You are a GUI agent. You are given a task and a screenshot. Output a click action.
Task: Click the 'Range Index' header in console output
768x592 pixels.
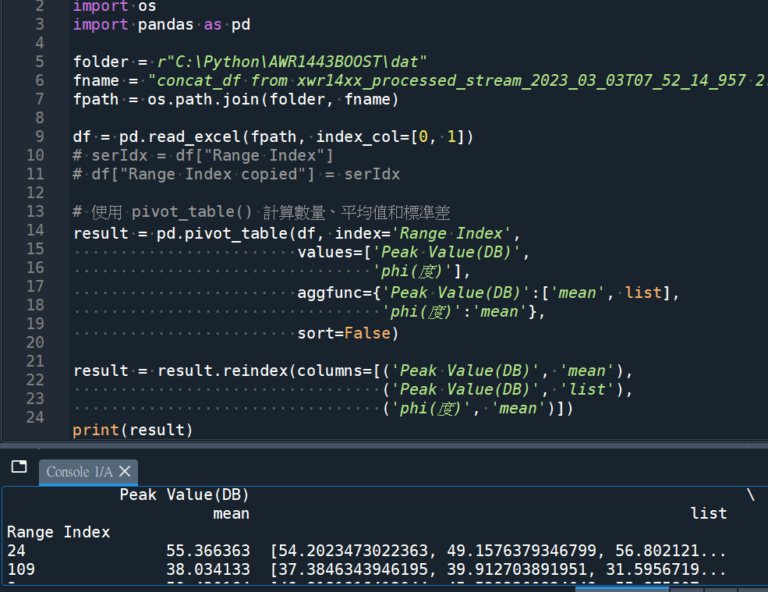[x=58, y=532]
